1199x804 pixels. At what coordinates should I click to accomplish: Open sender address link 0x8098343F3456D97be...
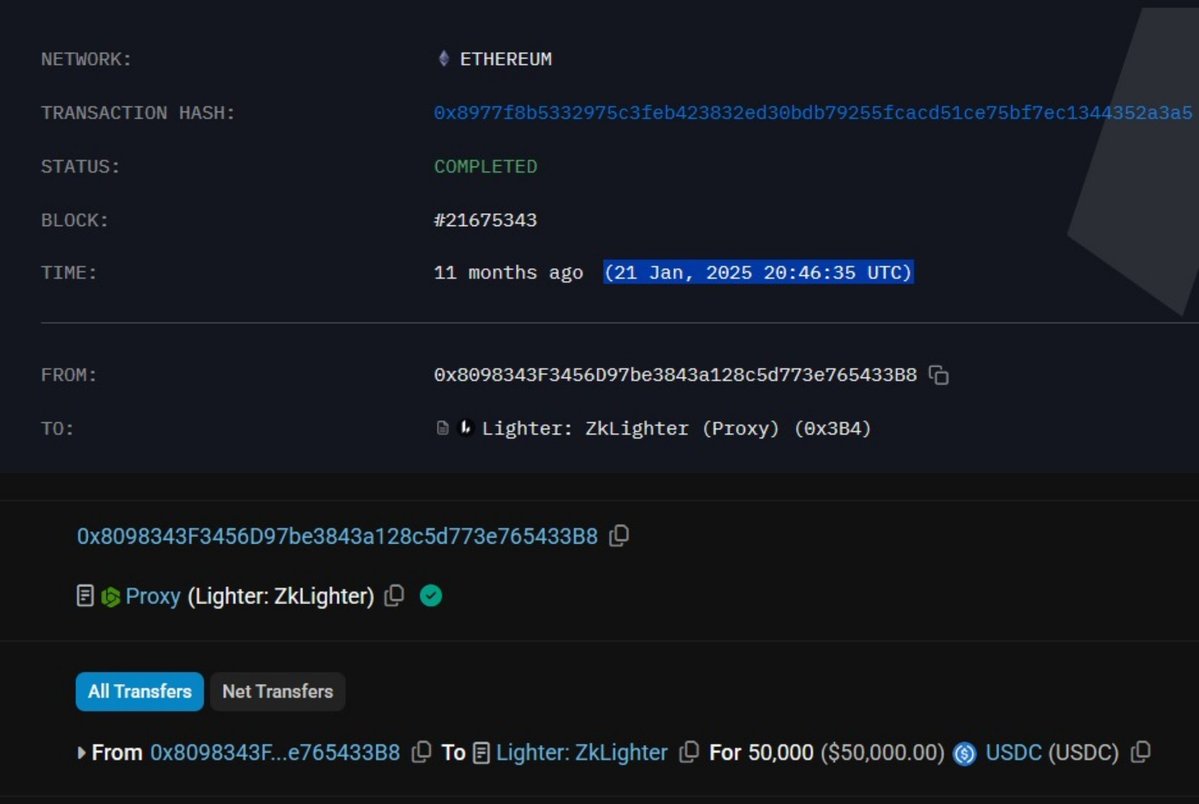tap(337, 536)
